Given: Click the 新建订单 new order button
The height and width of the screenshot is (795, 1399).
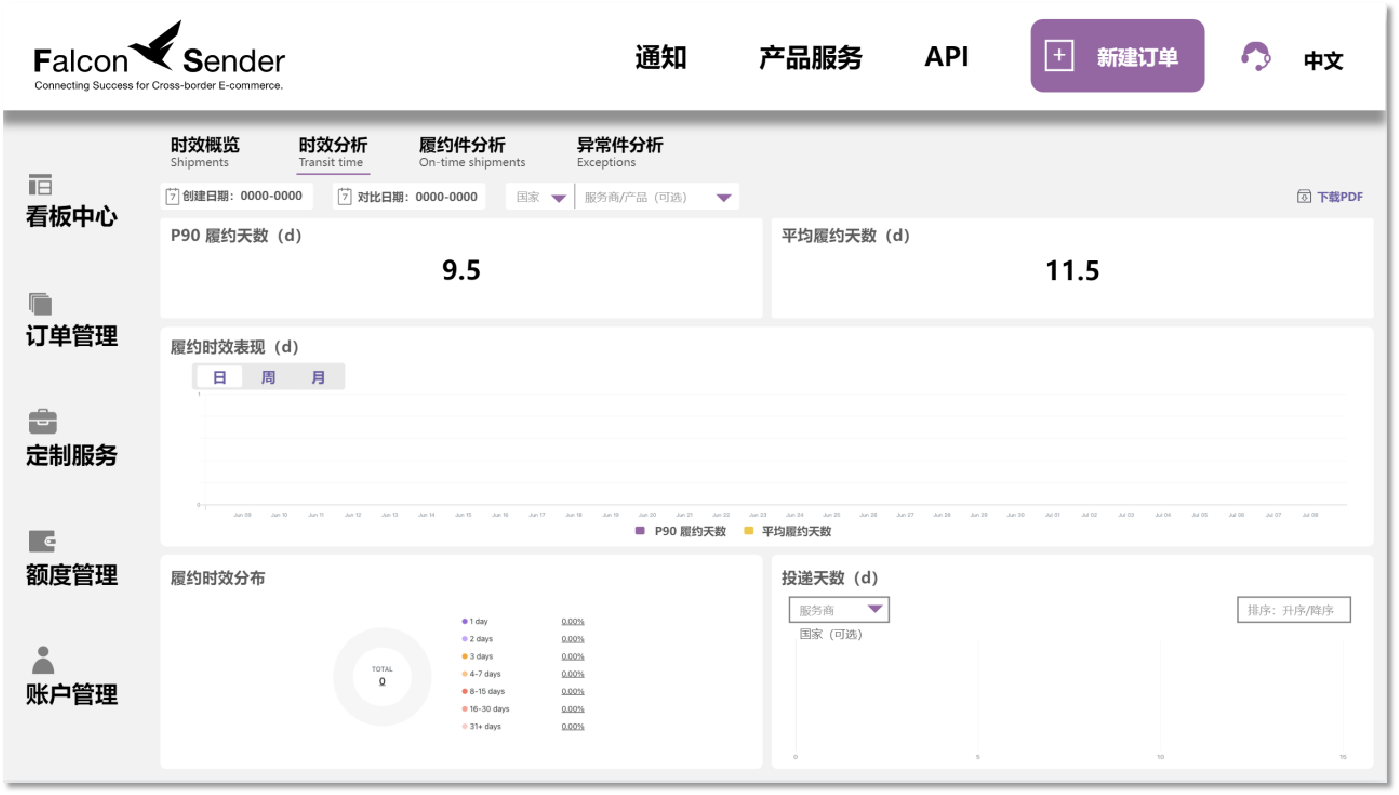Looking at the screenshot, I should (x=1116, y=57).
